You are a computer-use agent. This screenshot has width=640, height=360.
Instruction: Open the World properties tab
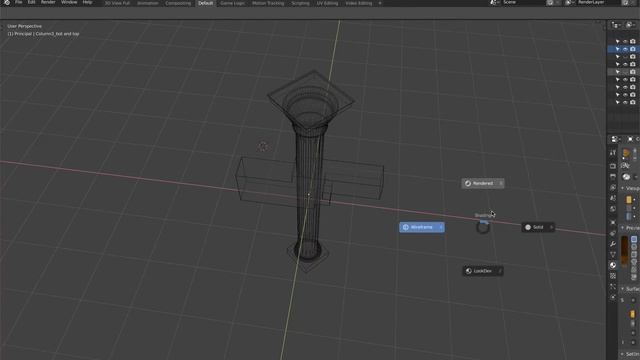[613, 209]
